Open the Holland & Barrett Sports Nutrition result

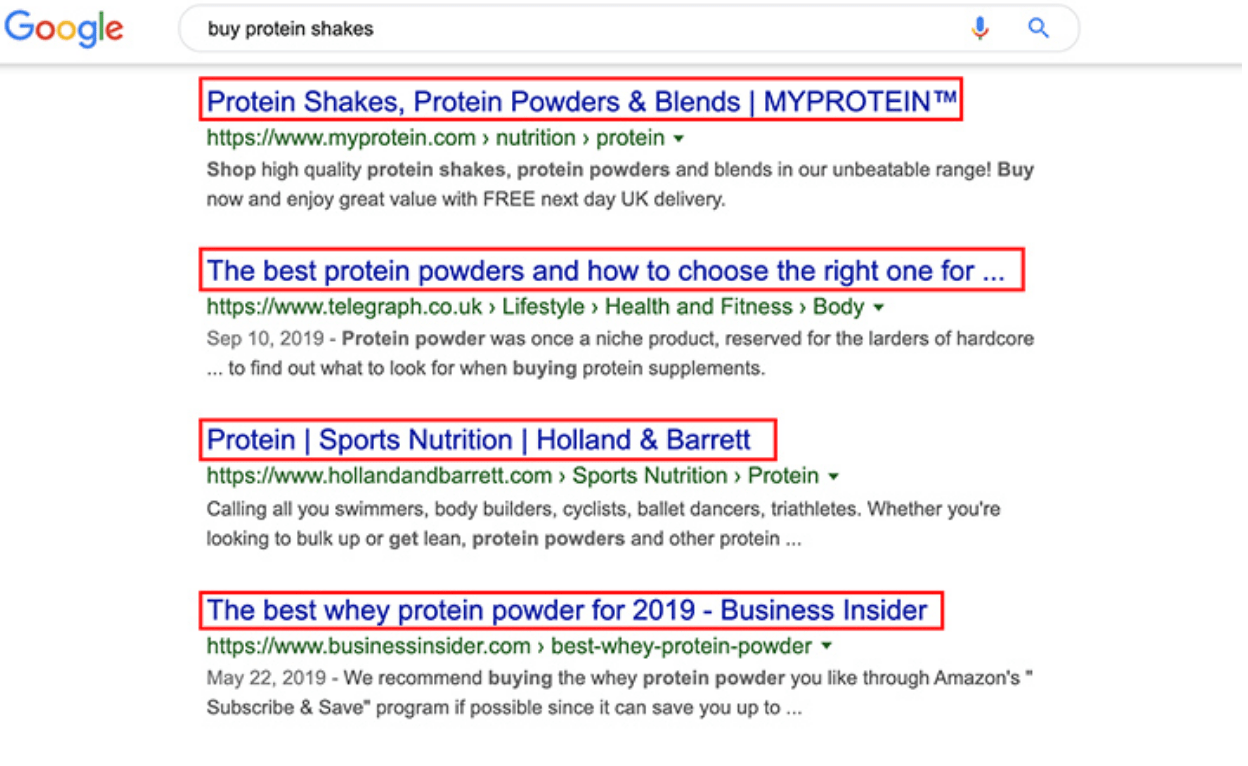tap(479, 440)
